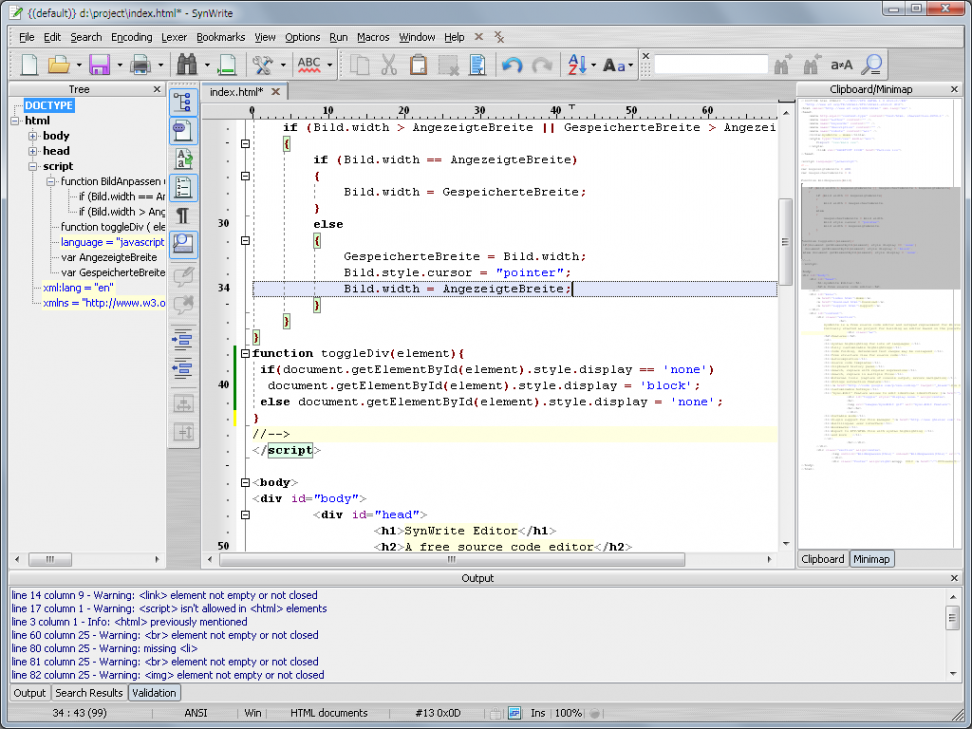
Task: Toggle paragraph marks with the pilcrow sidebar icon
Action: pos(184,215)
